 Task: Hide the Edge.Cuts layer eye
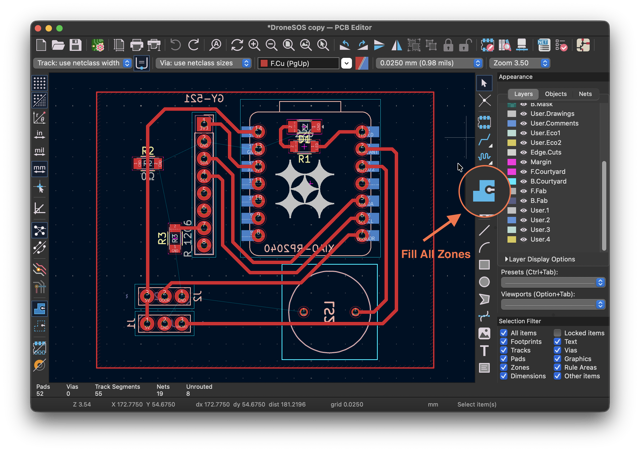tap(523, 152)
